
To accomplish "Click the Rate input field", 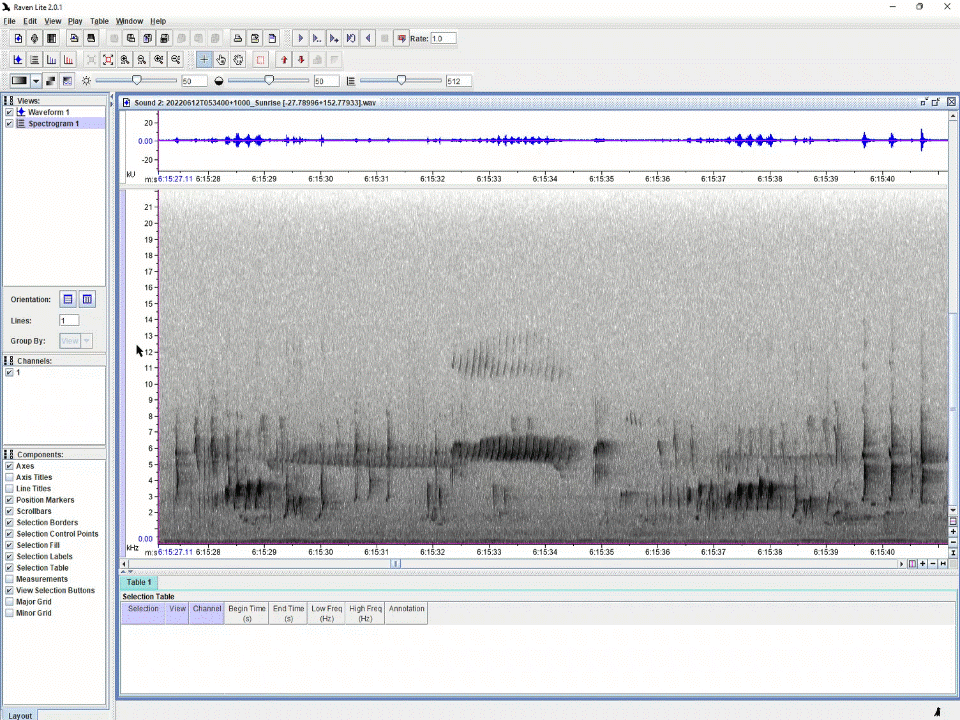I will tap(443, 39).
